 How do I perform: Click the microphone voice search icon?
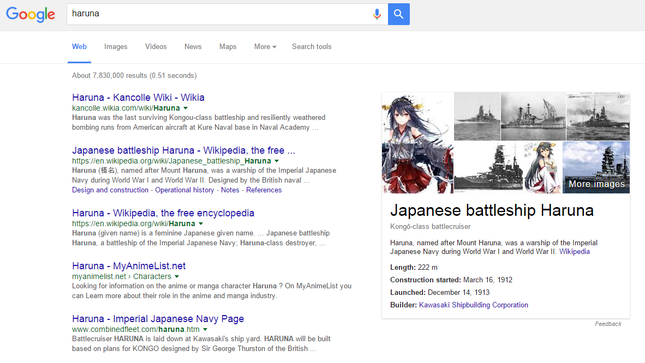[377, 14]
